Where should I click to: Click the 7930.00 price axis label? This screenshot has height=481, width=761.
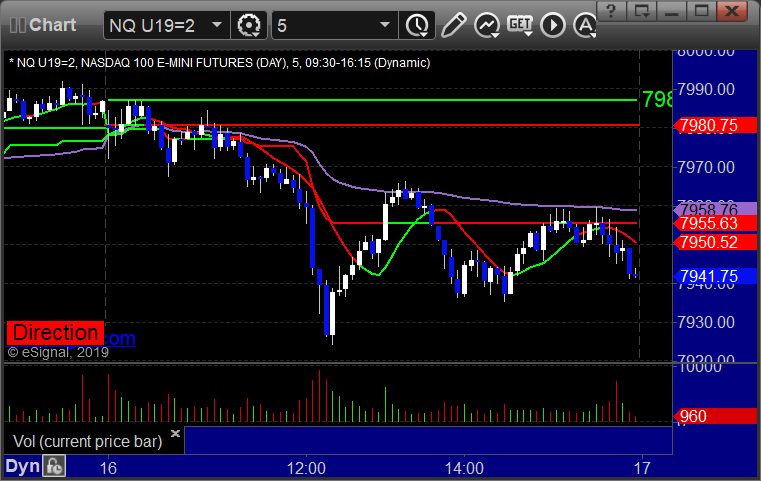tap(706, 322)
